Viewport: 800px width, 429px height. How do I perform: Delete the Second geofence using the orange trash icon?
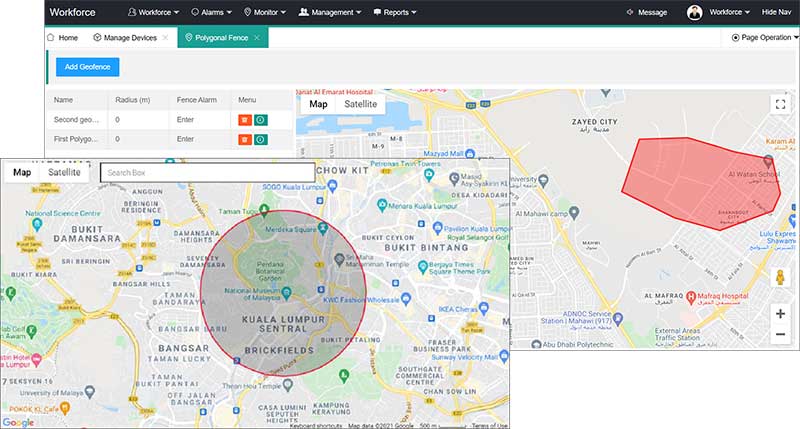(x=244, y=120)
